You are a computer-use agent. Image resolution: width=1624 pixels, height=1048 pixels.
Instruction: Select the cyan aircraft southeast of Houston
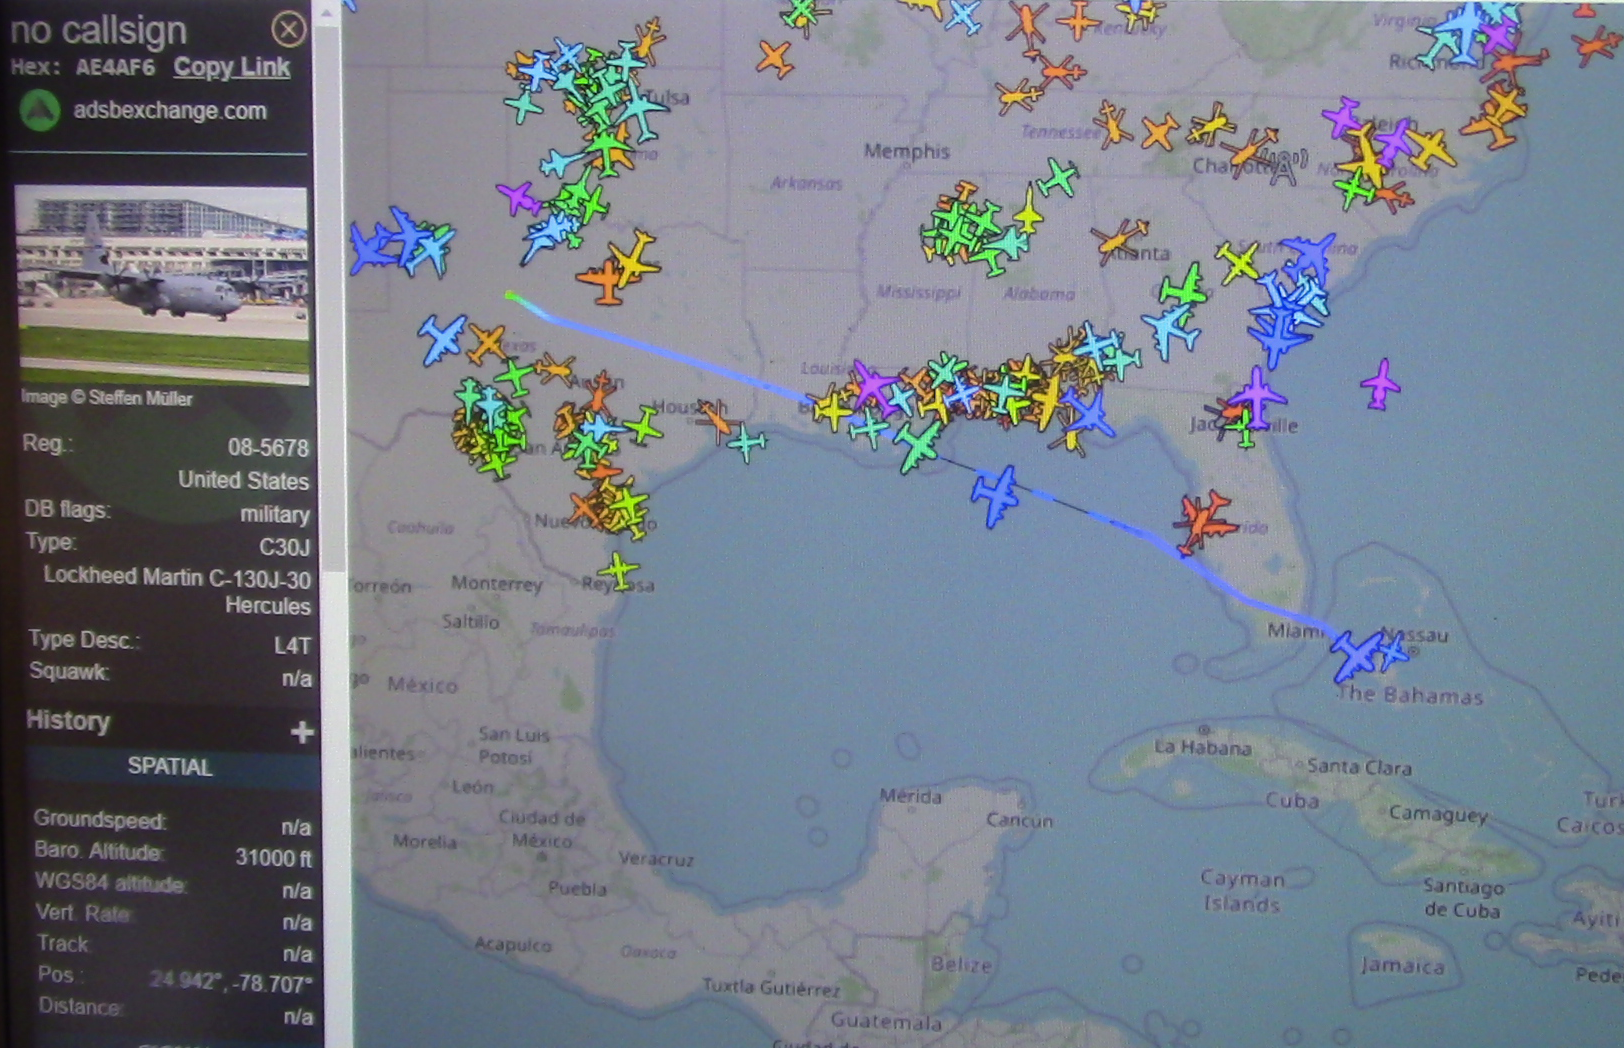click(746, 442)
